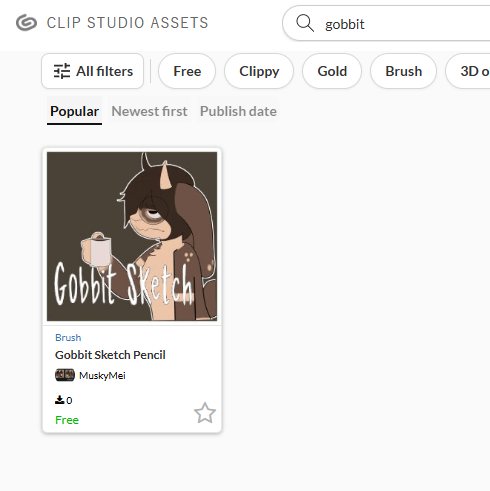Click the magnifying glass search icon

[305, 23]
